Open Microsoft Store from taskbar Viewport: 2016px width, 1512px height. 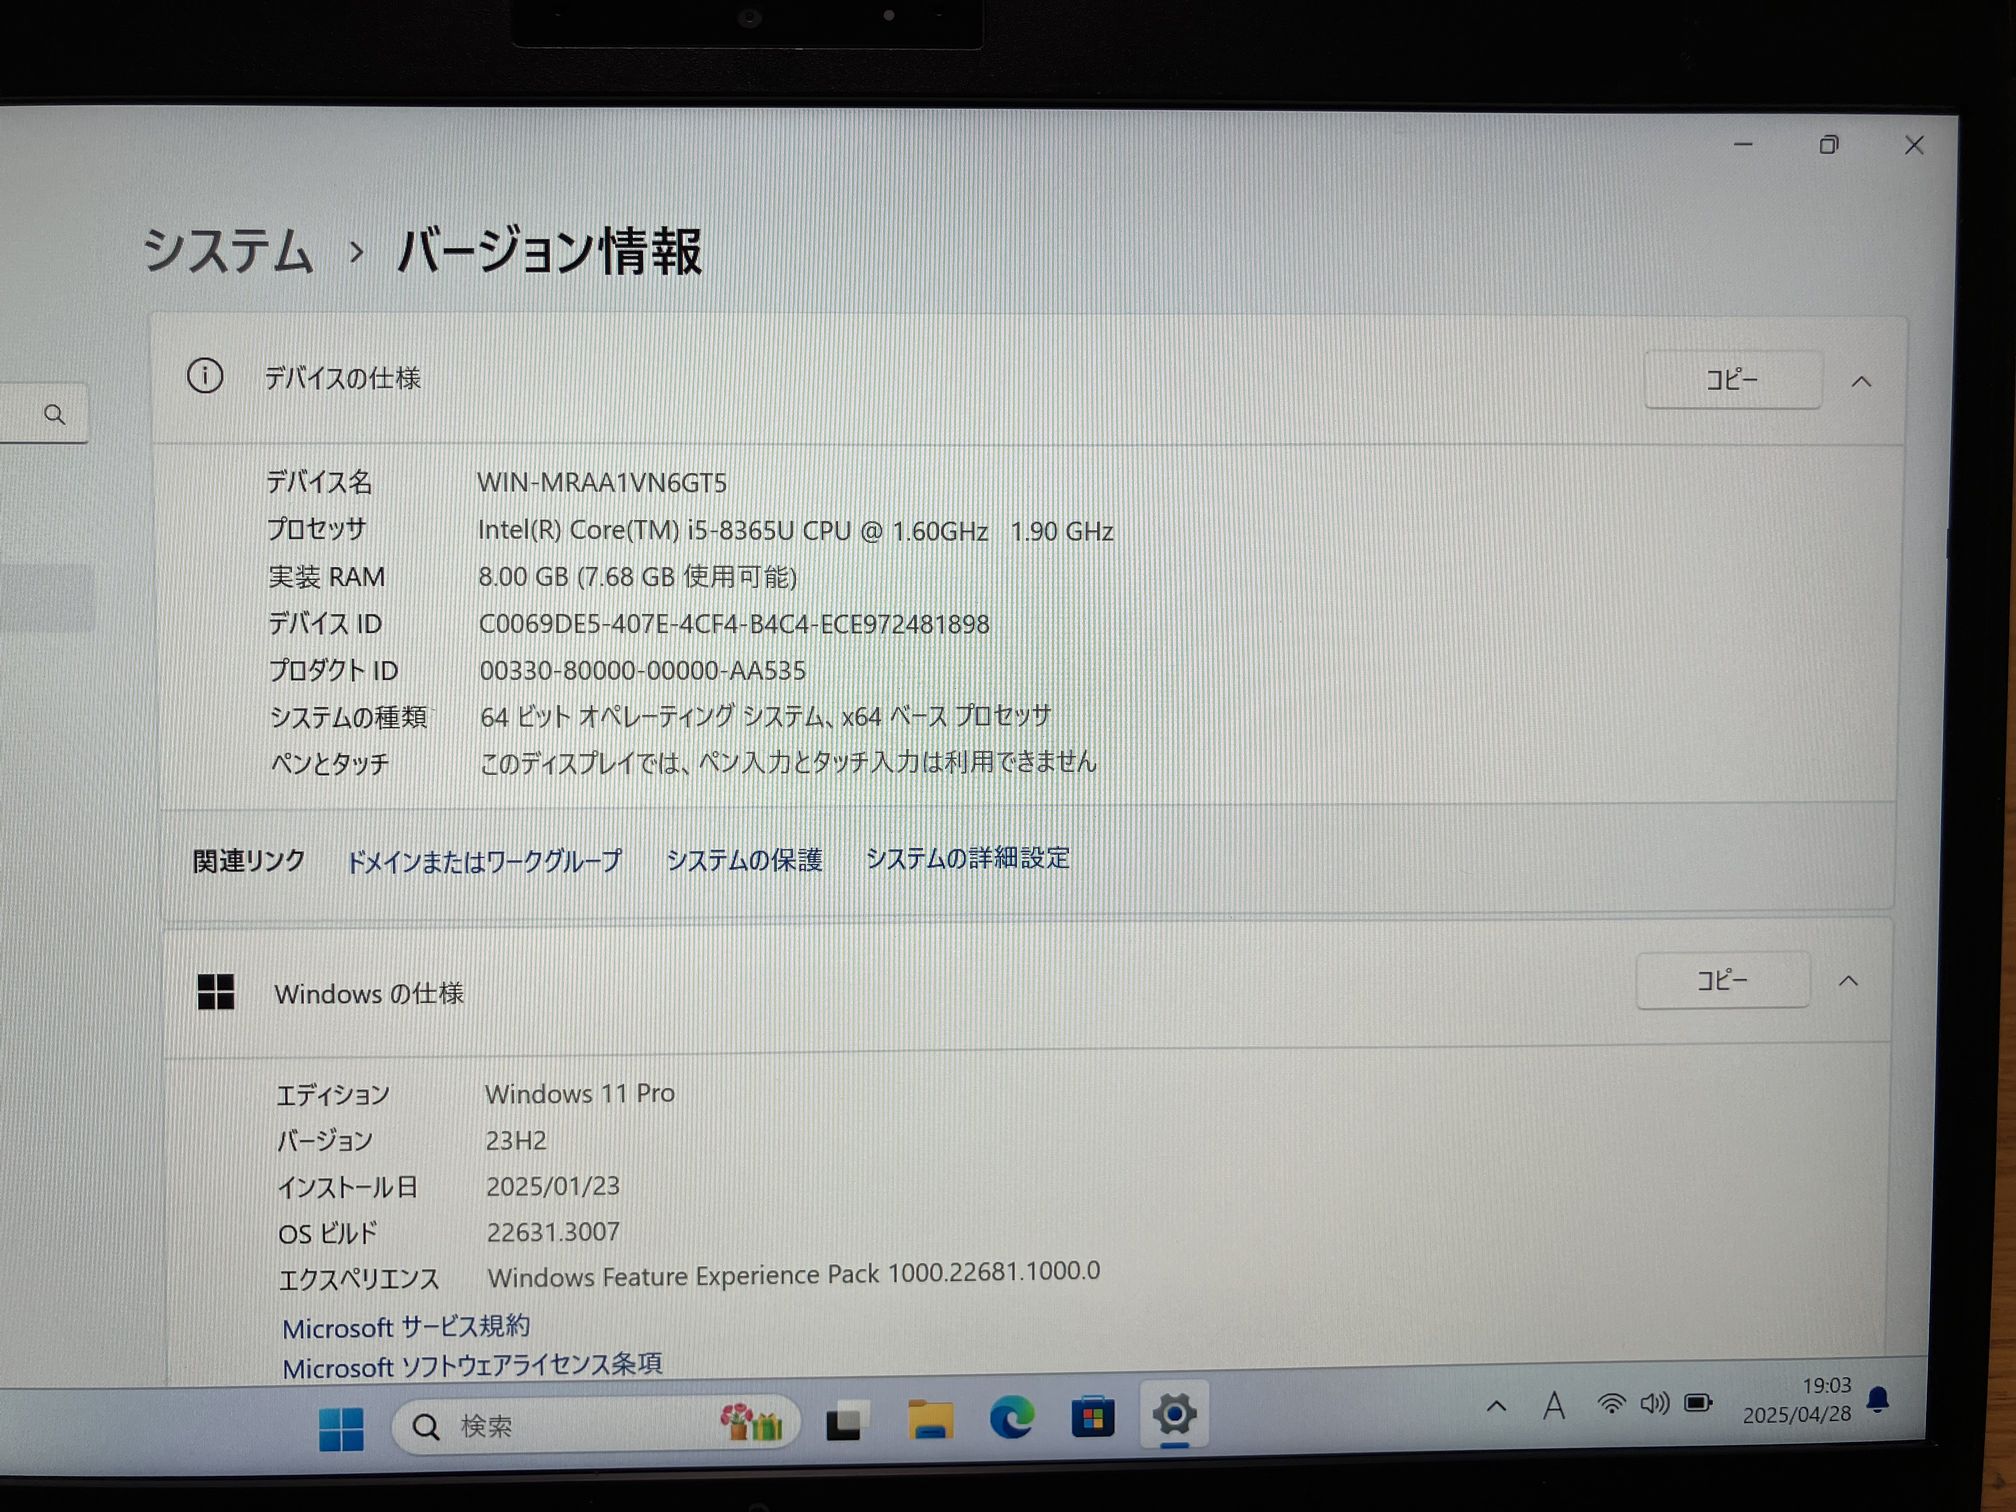[1092, 1418]
